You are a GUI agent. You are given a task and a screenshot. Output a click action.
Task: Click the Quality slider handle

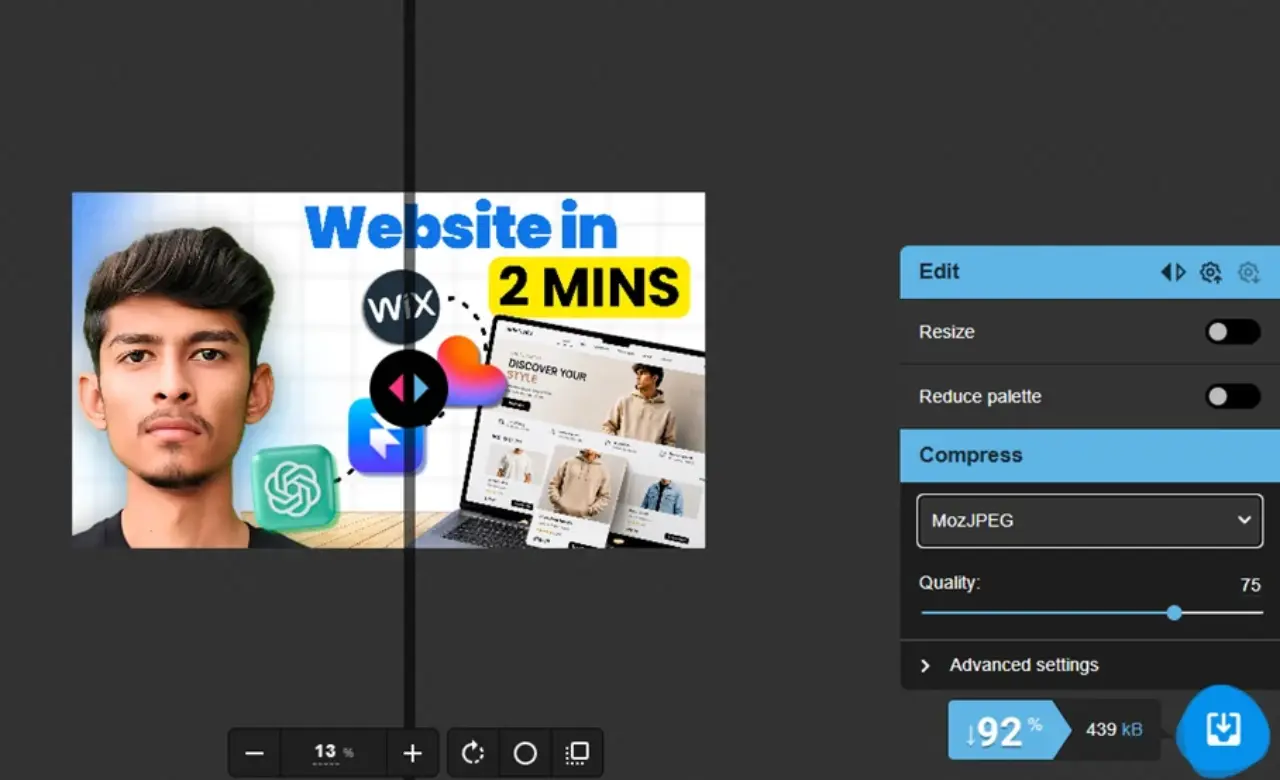1174,612
